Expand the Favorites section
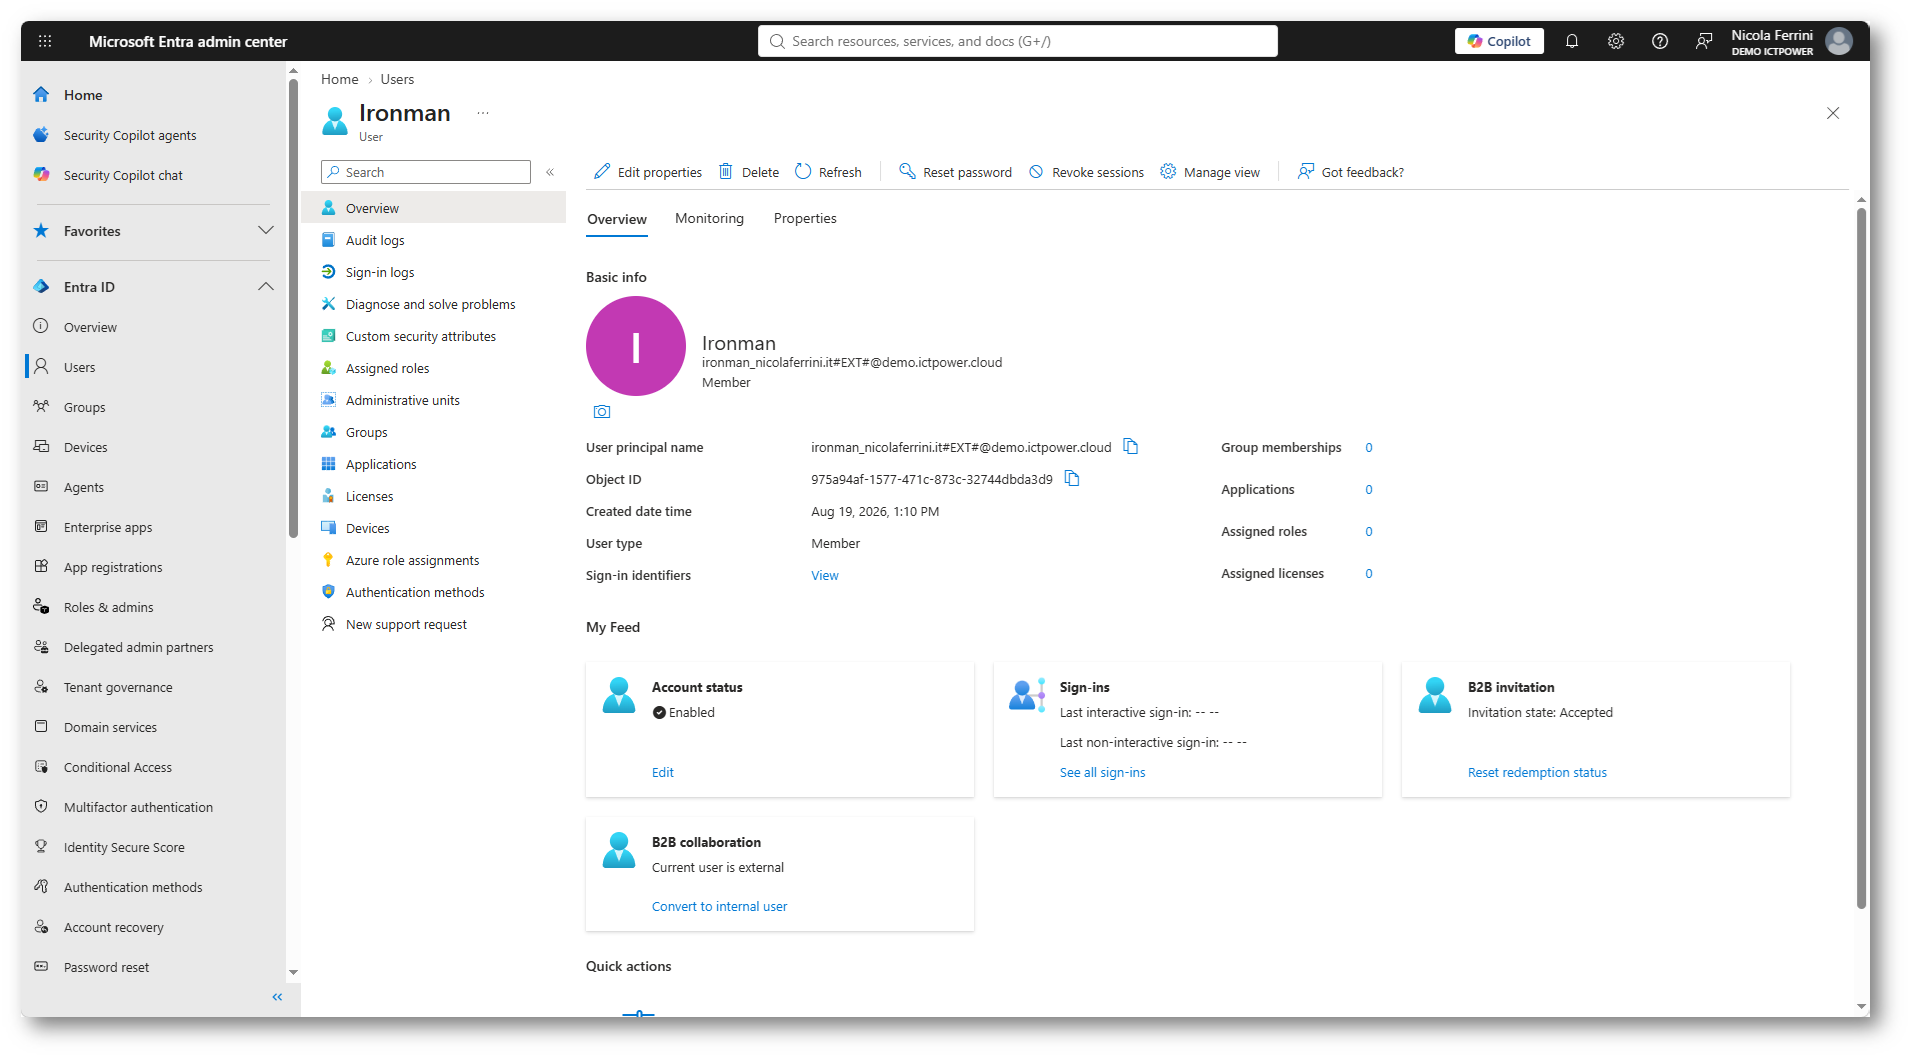This screenshot has height=1059, width=1912. tap(266, 231)
